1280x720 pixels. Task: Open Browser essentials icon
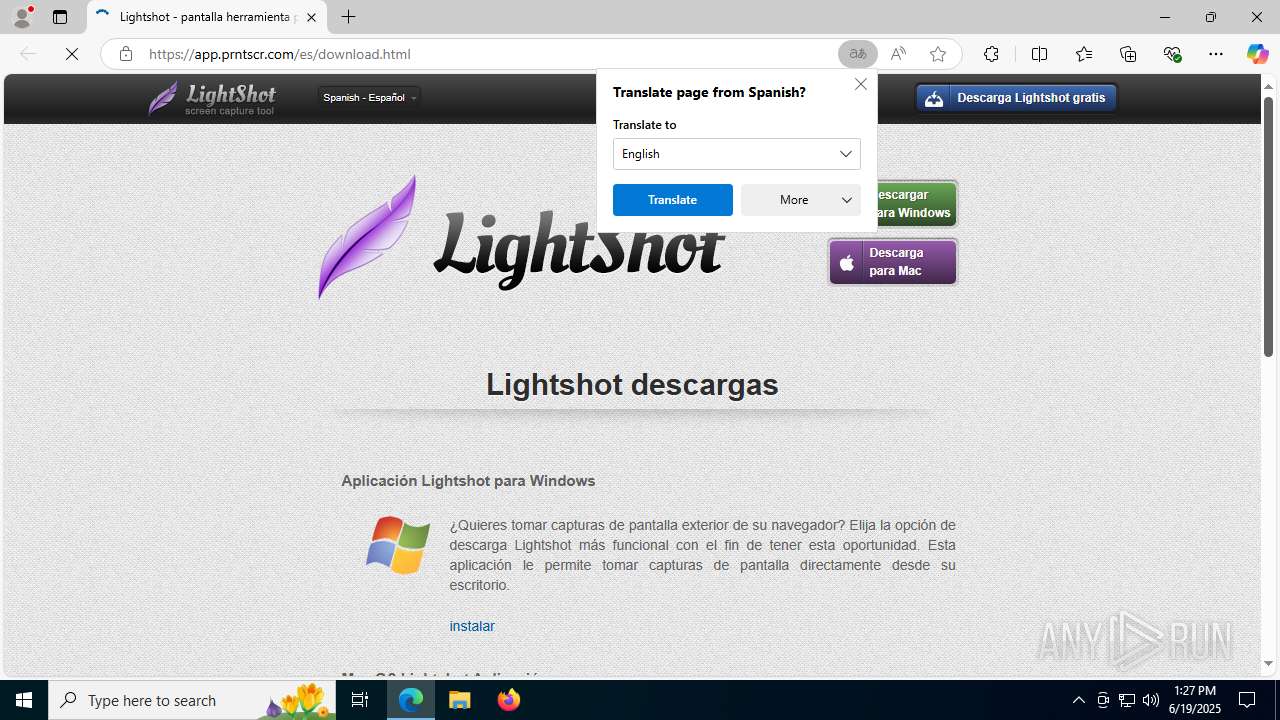pyautogui.click(x=1172, y=54)
